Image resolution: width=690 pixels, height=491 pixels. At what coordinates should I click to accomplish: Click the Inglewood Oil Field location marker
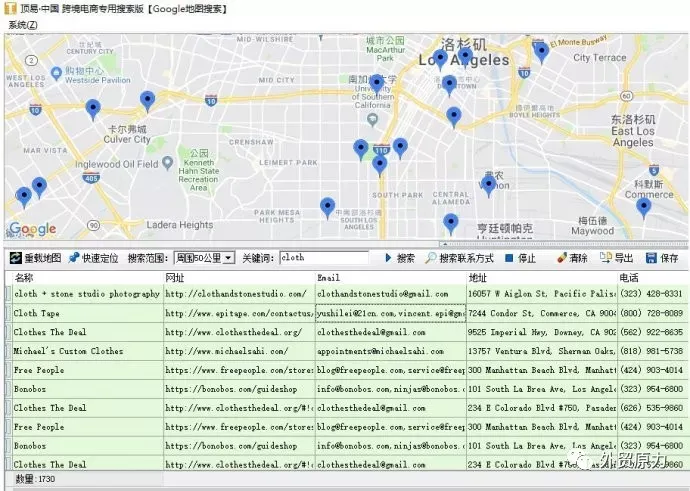click(x=167, y=163)
